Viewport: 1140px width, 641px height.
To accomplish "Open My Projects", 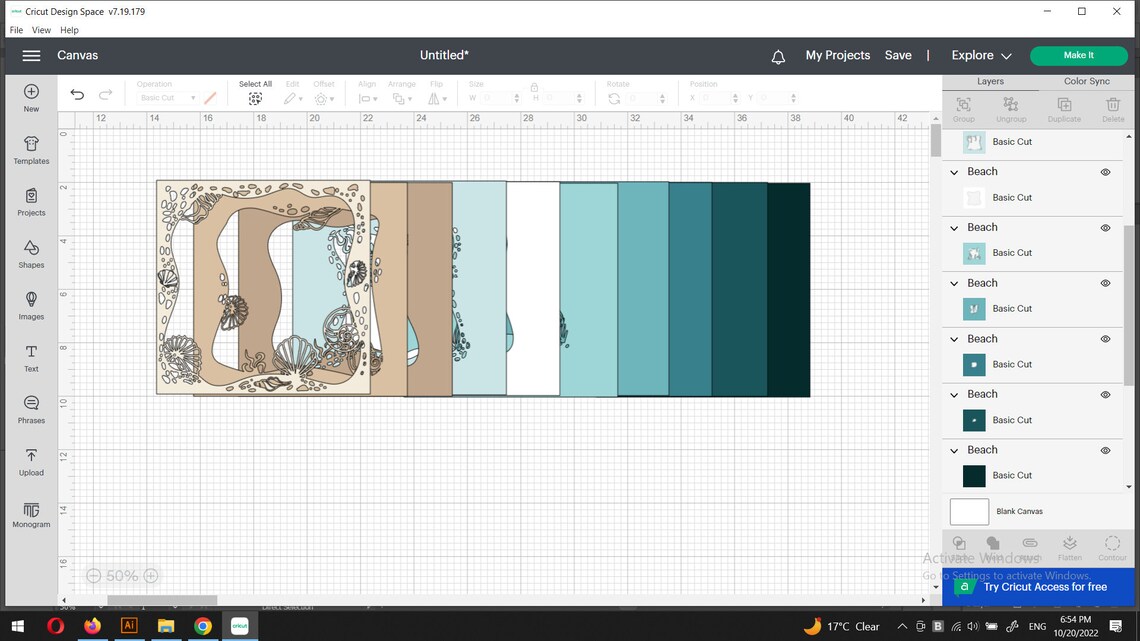I will click(838, 55).
